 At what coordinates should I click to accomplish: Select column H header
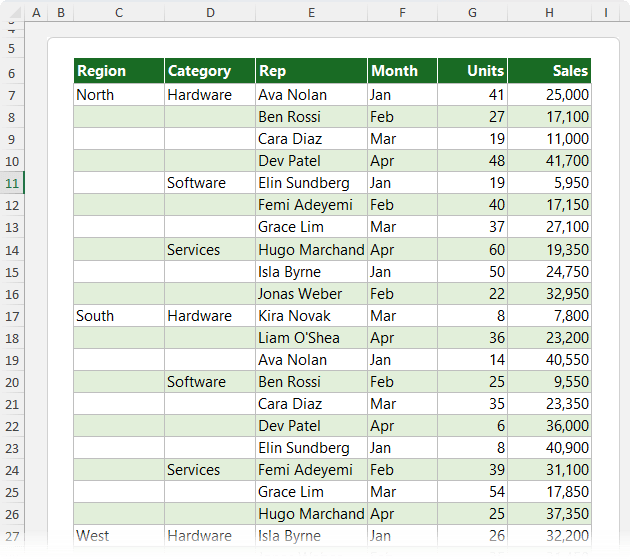[549, 12]
